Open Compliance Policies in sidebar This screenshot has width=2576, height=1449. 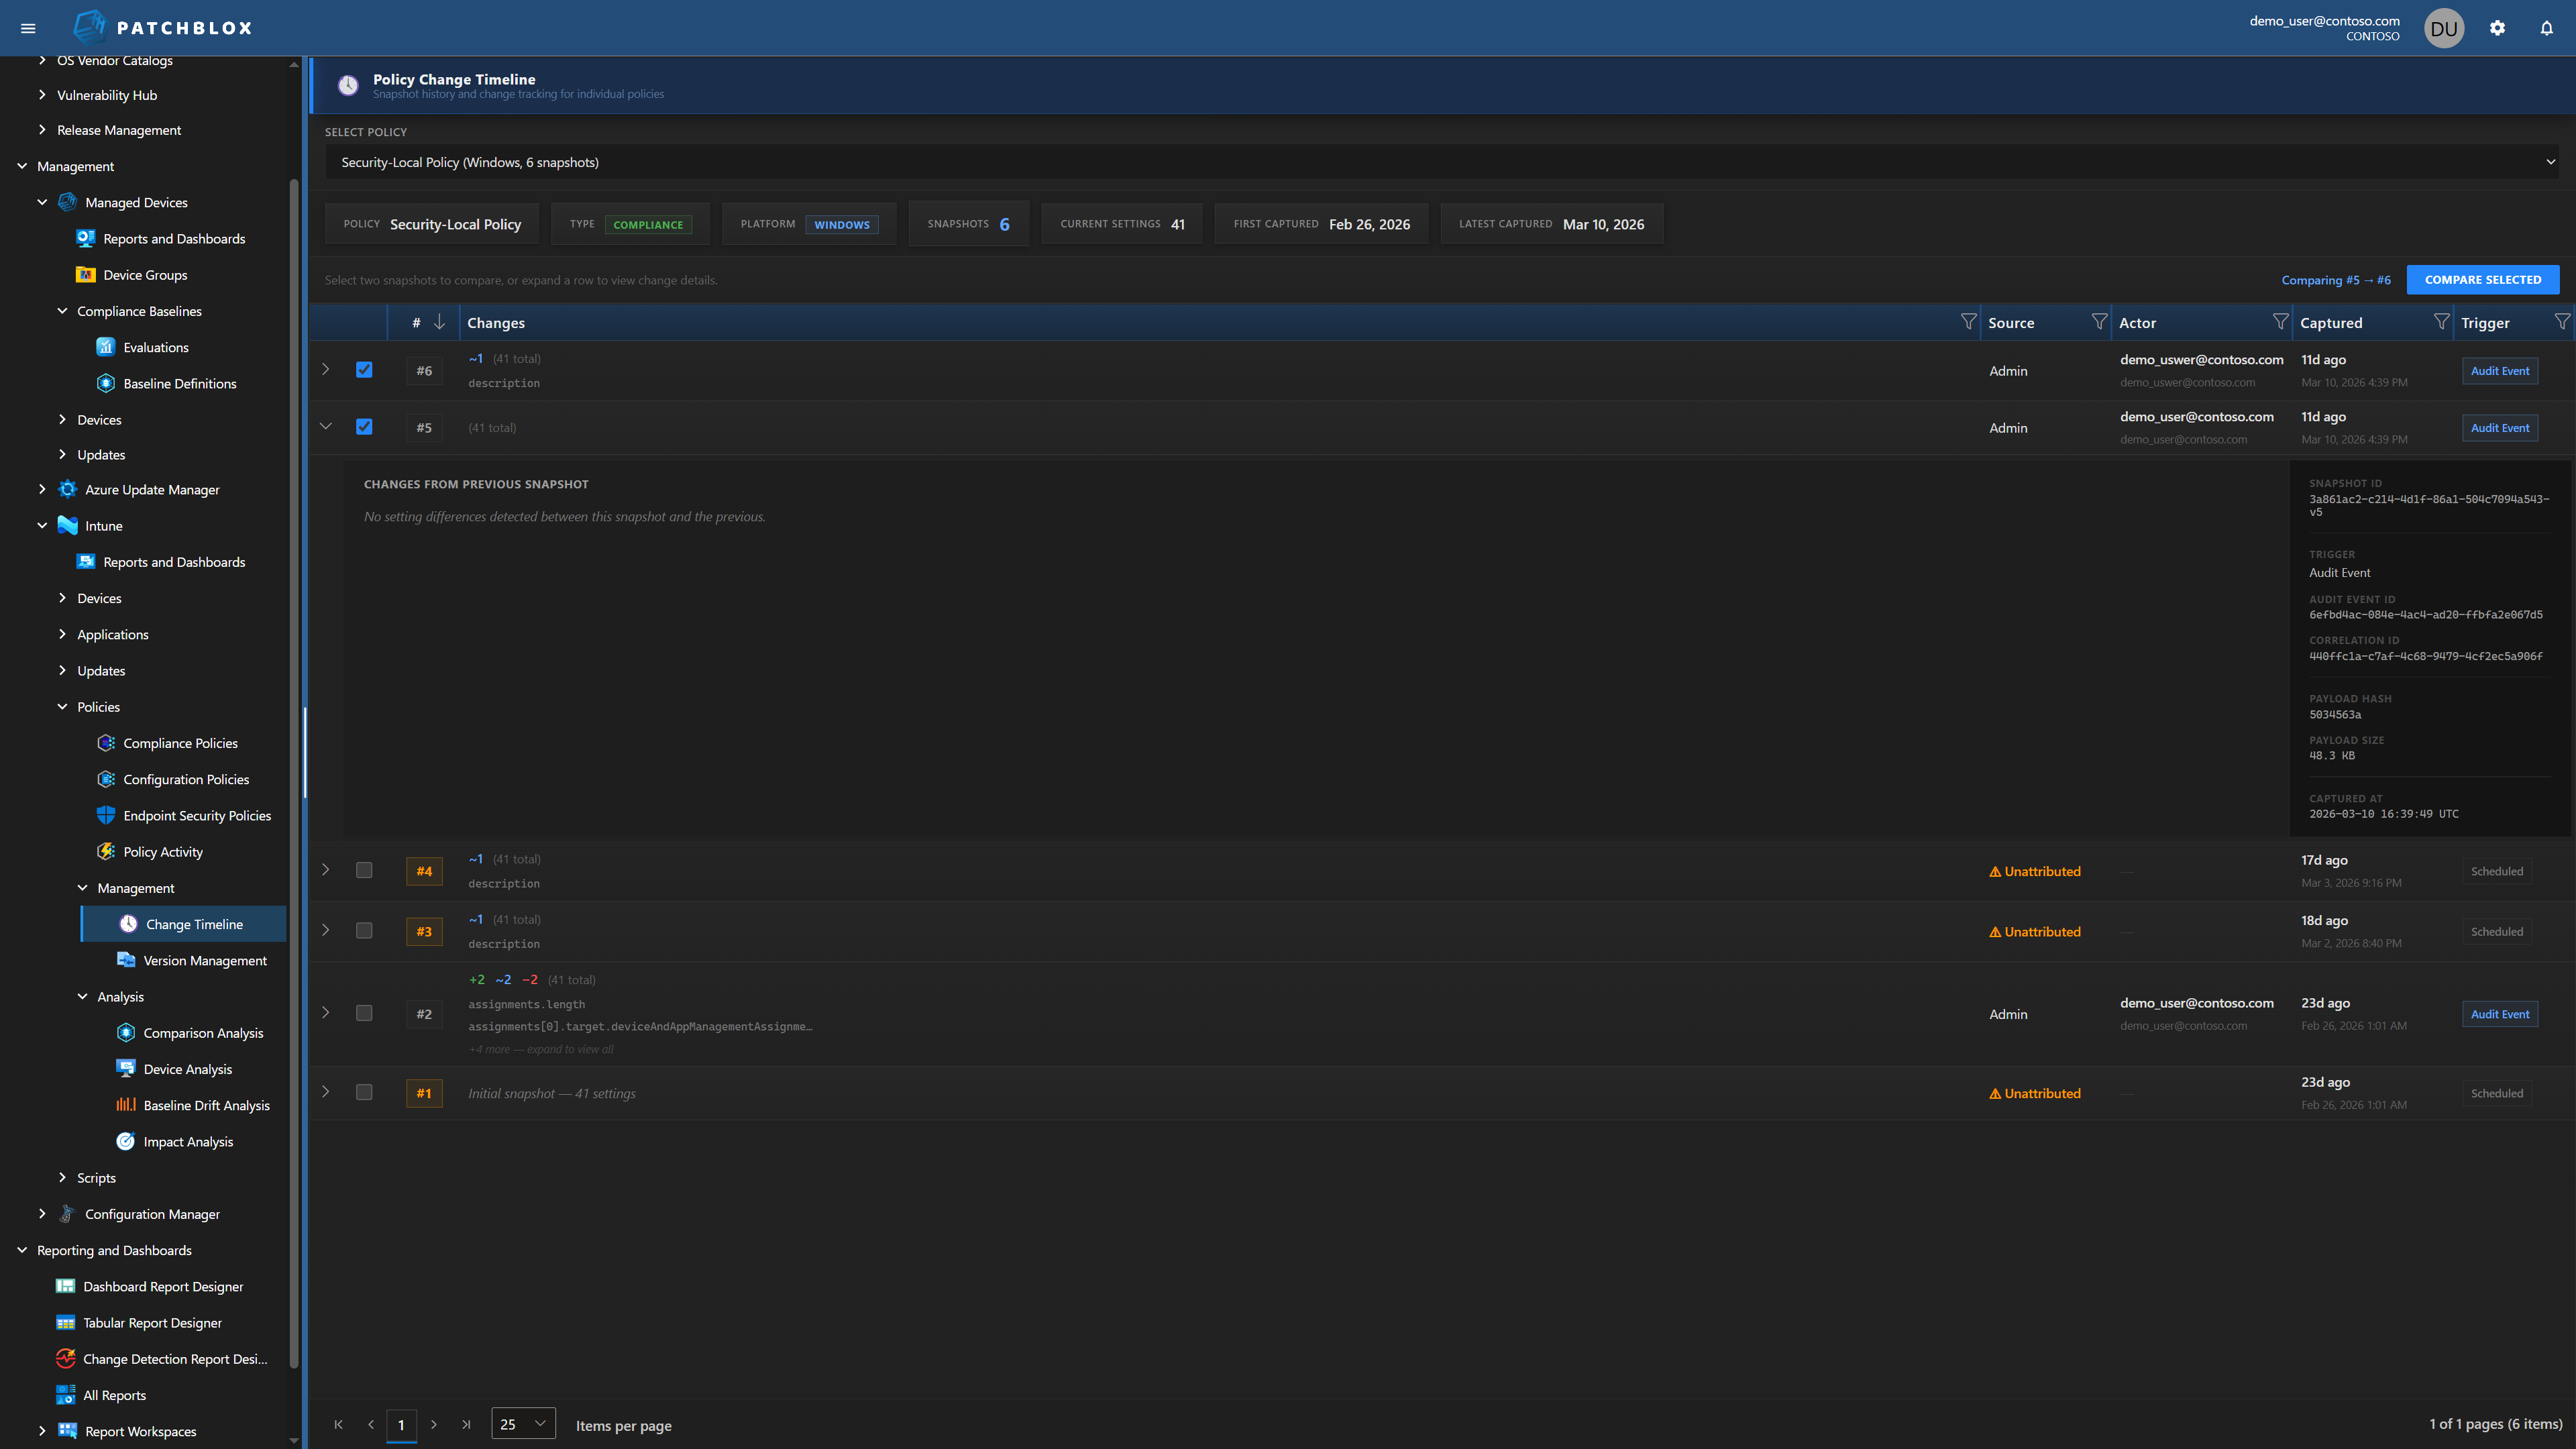pos(180,743)
